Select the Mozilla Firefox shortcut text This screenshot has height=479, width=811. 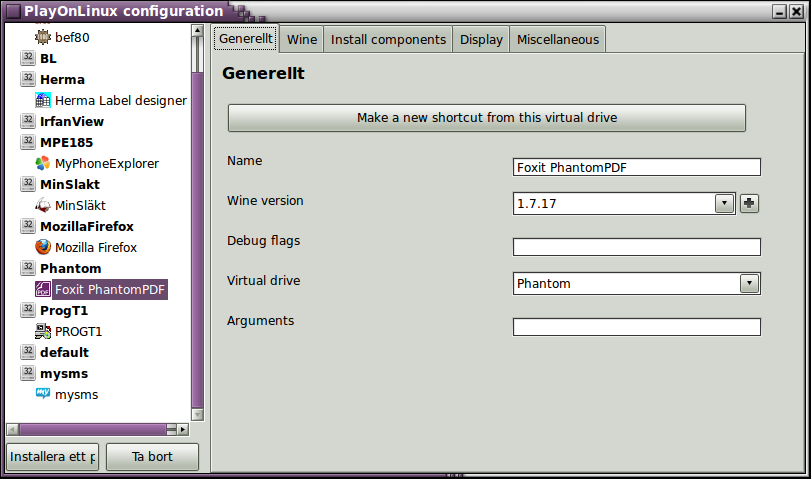point(96,247)
